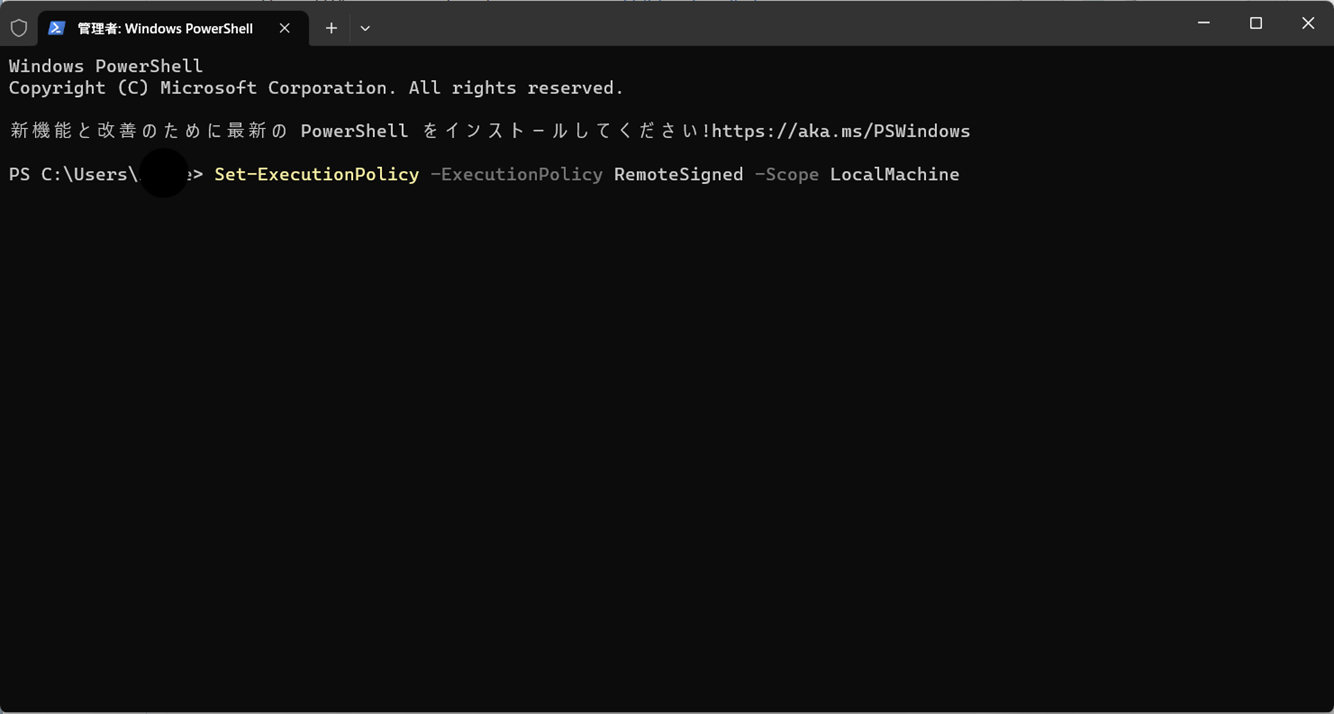The height and width of the screenshot is (714, 1334).
Task: Click the RemoteSigned argument text
Action: click(678, 174)
